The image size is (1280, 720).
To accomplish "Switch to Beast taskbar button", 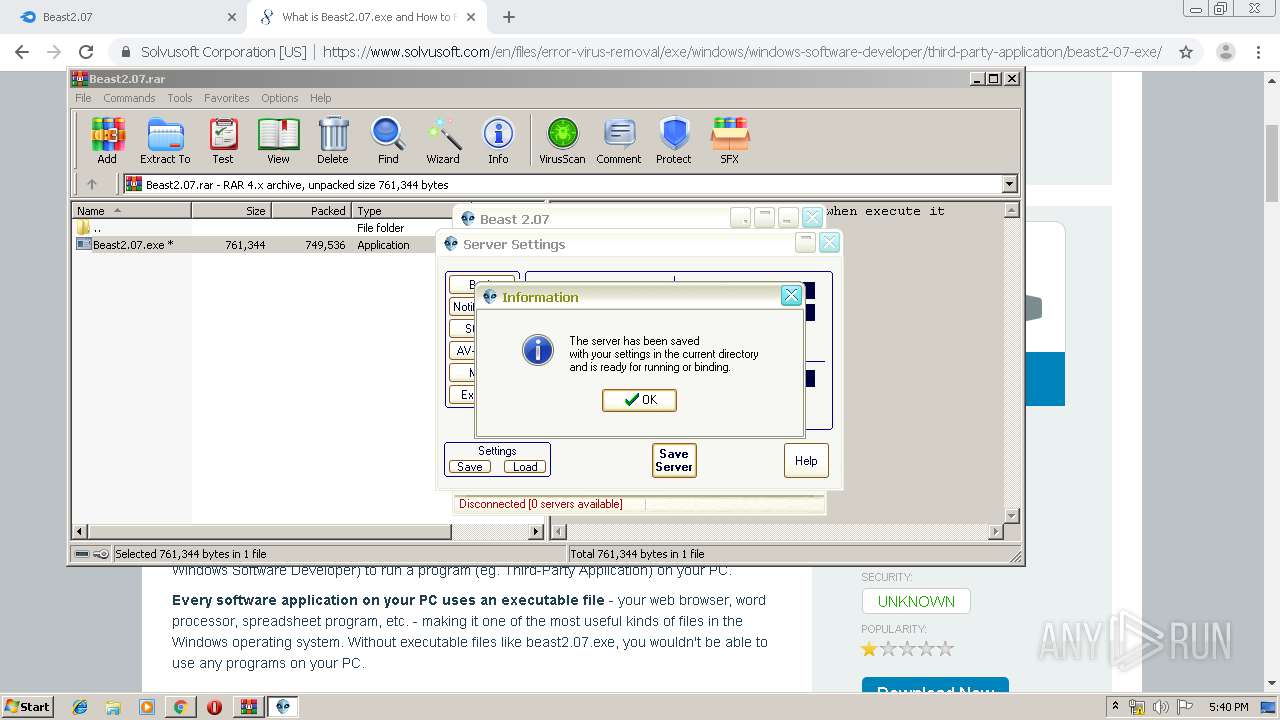I will tap(283, 707).
